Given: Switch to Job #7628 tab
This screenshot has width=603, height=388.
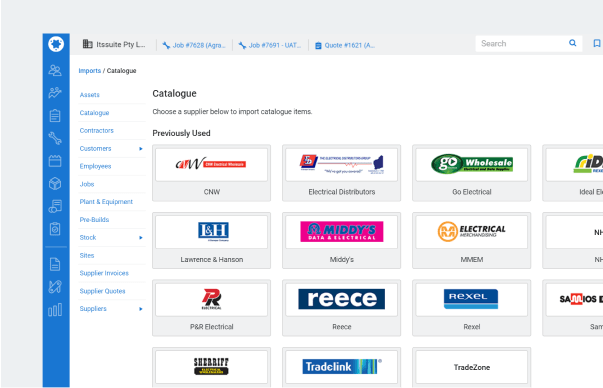Looking at the screenshot, I should tap(194, 45).
